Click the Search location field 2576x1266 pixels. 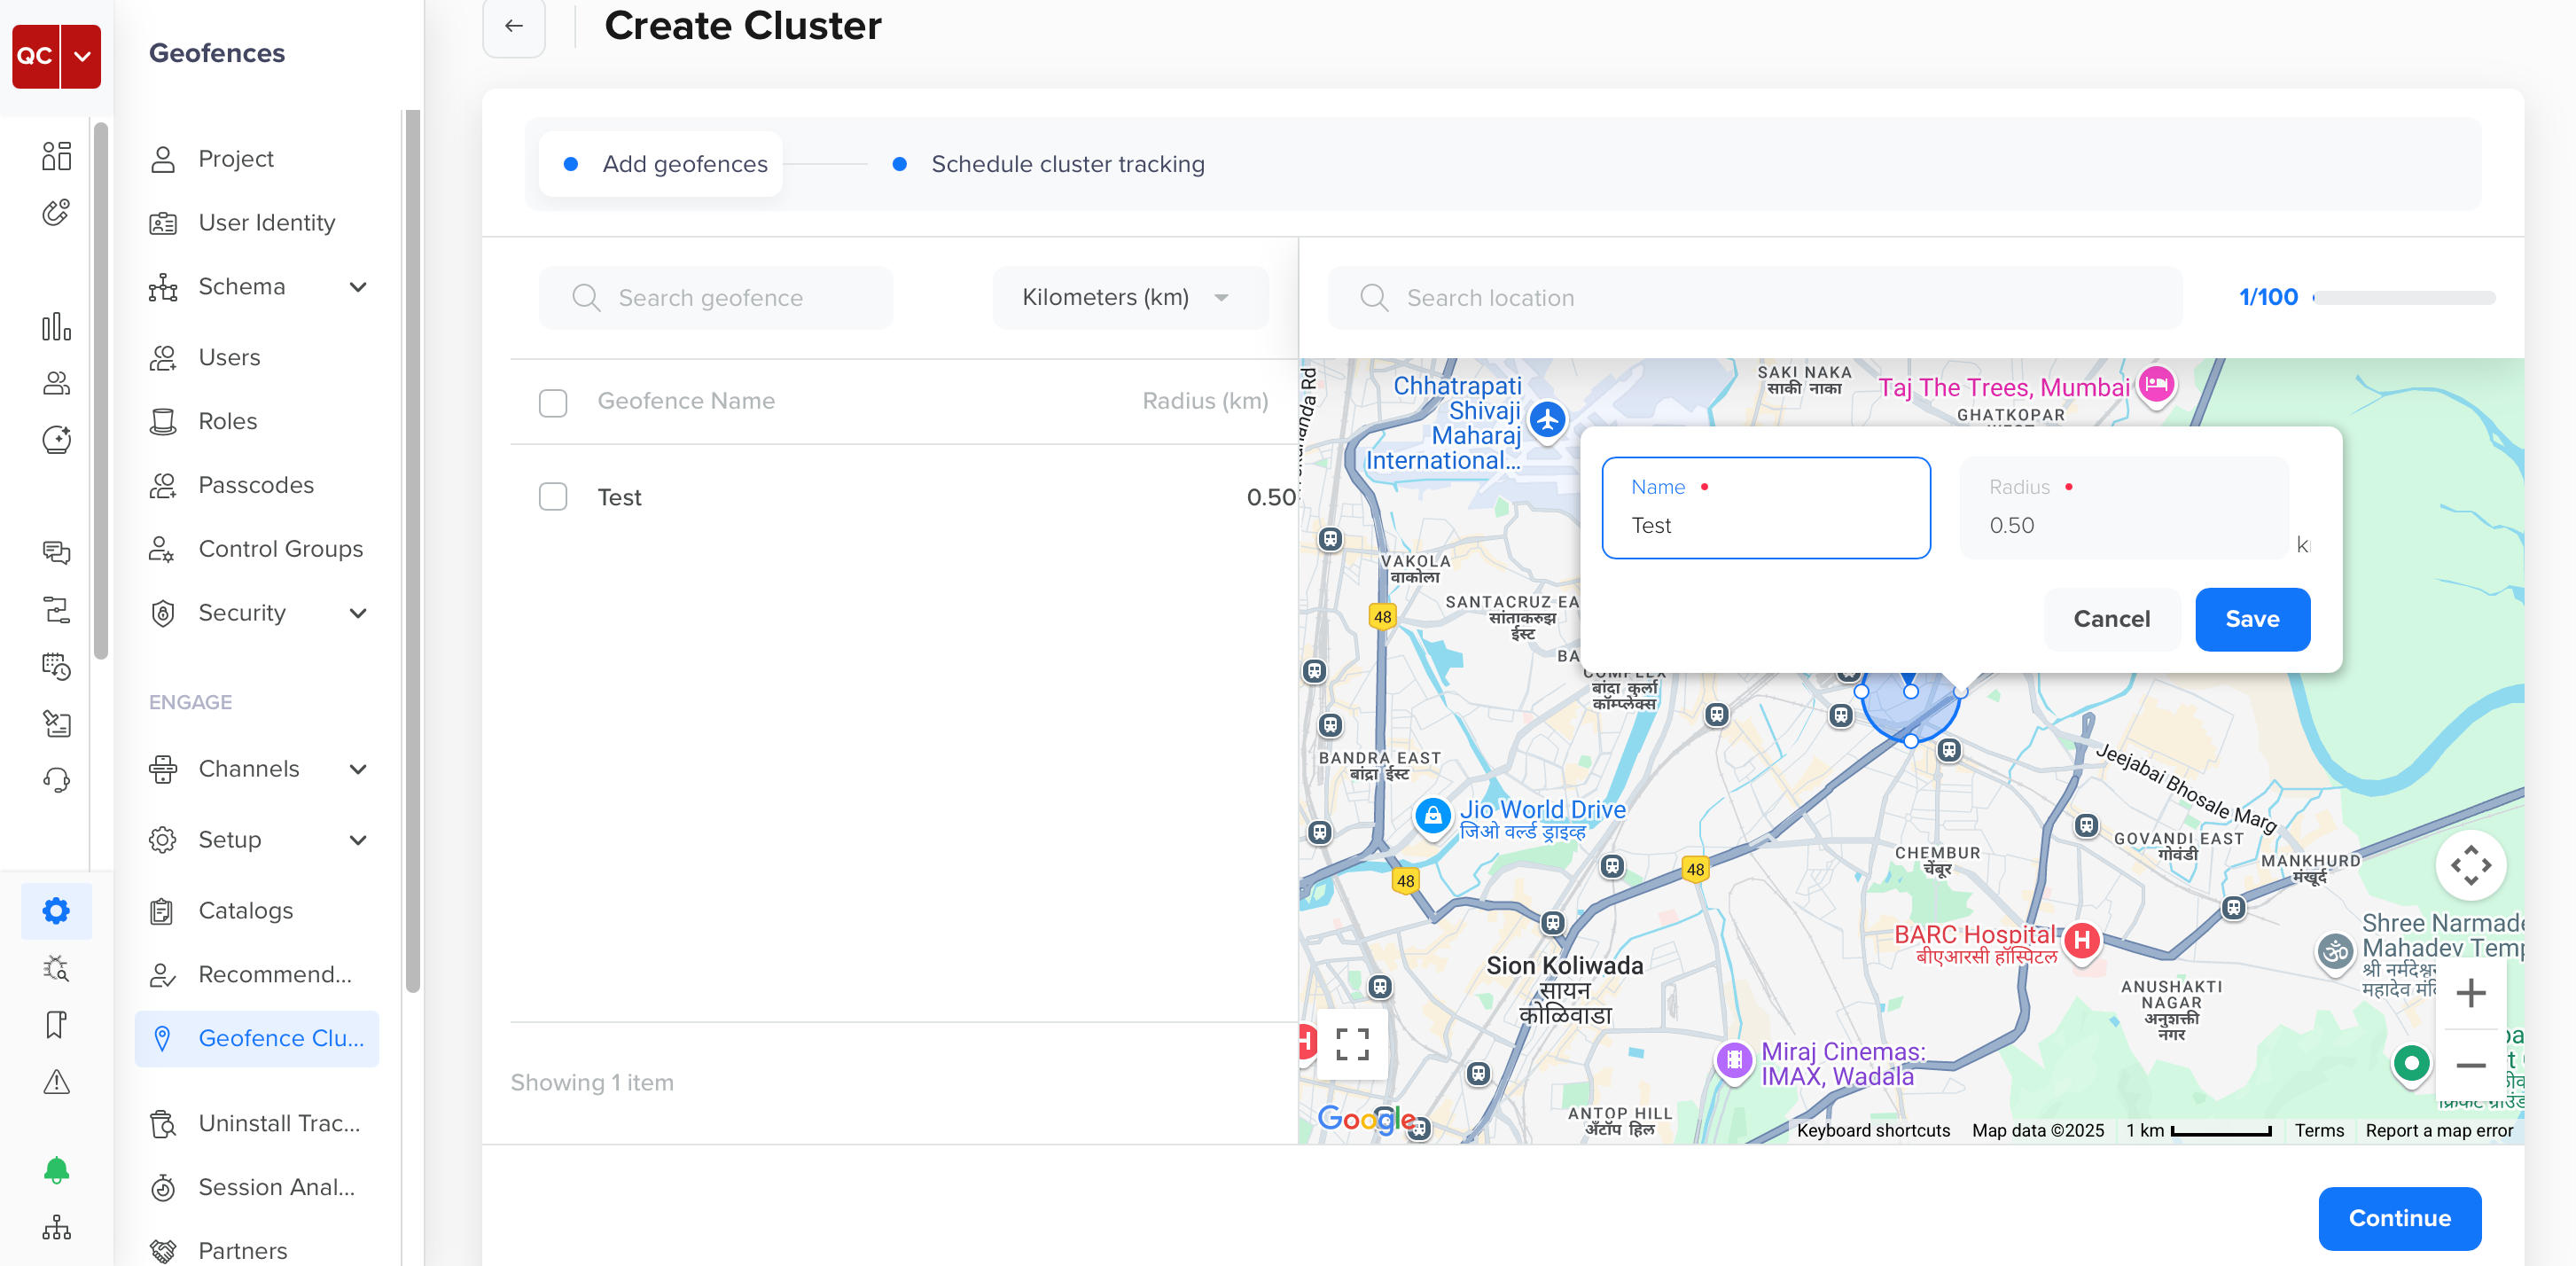coord(1754,298)
